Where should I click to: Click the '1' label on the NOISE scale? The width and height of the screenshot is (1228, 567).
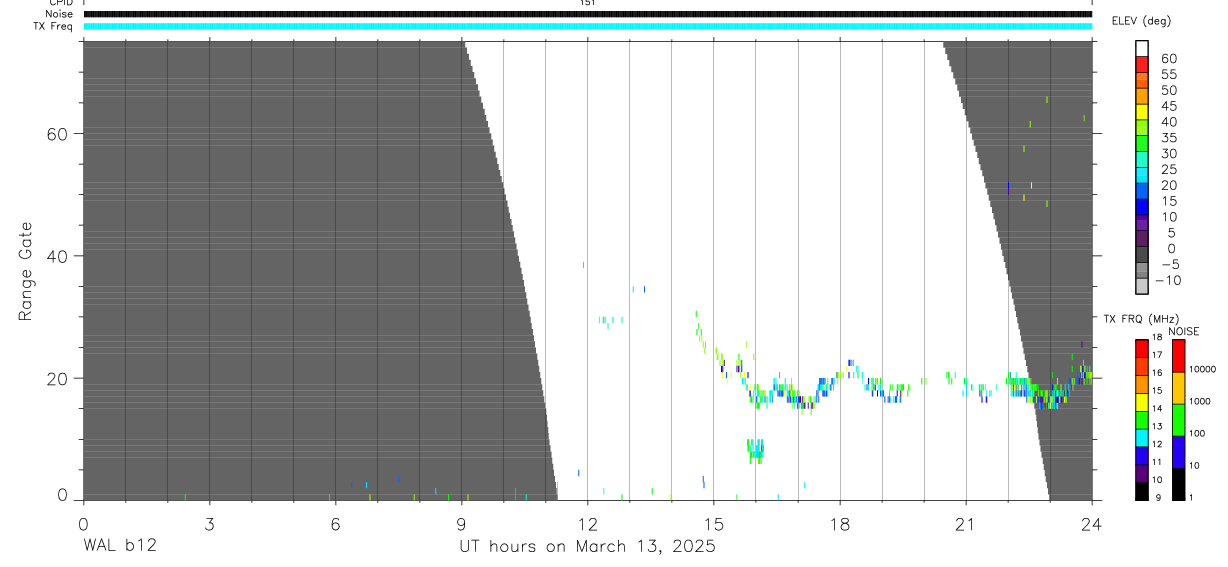click(1191, 497)
